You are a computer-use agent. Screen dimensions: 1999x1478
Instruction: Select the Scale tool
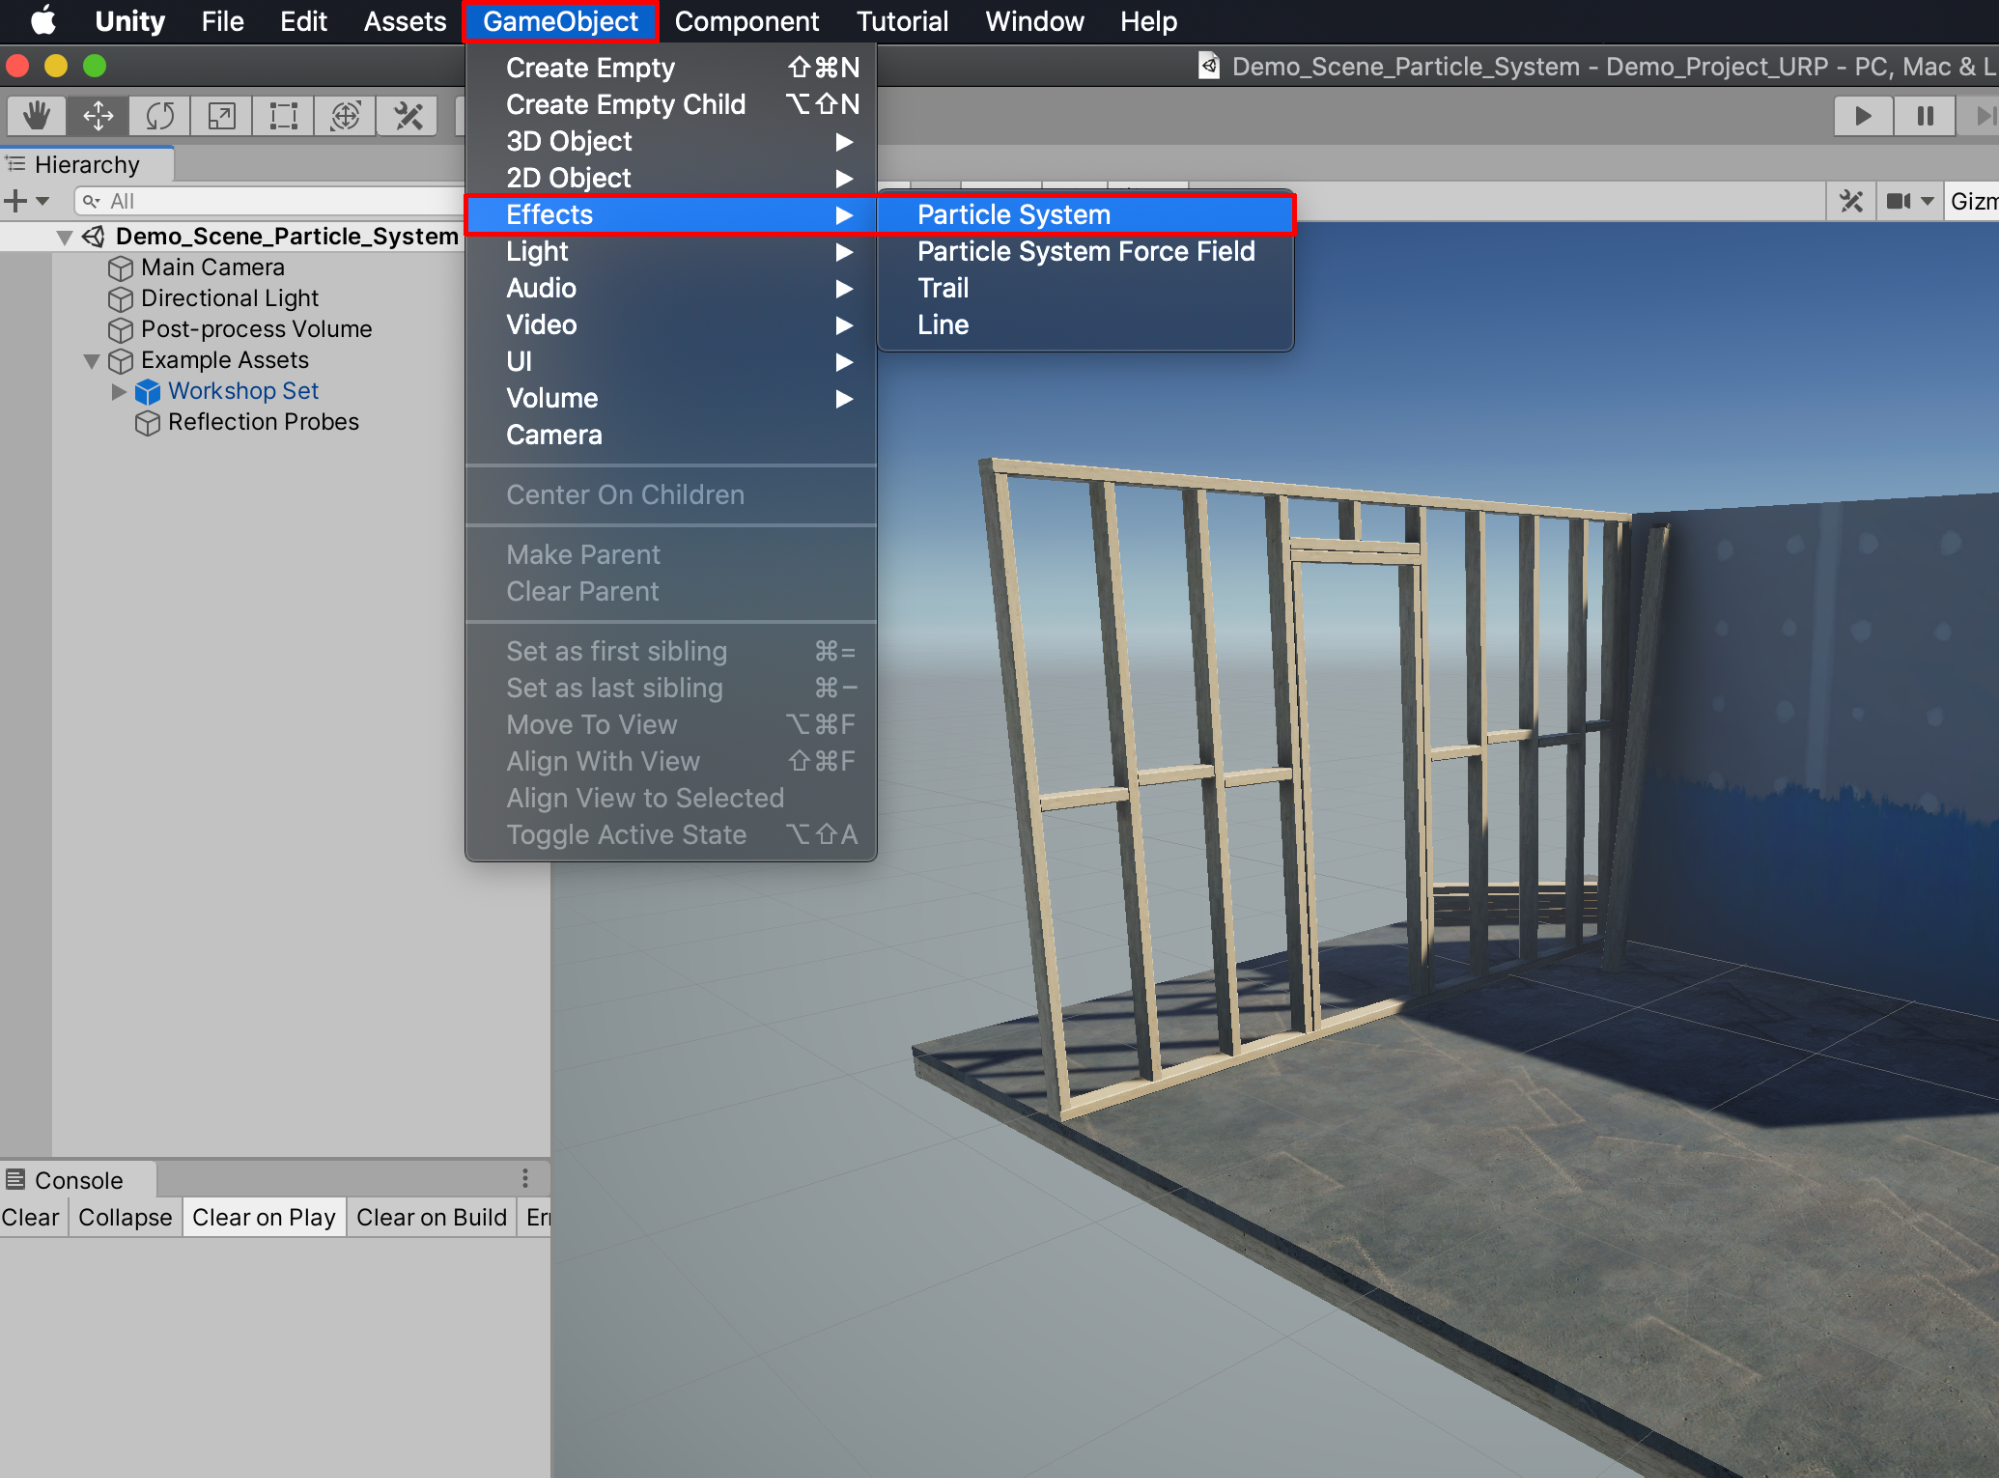coord(222,116)
